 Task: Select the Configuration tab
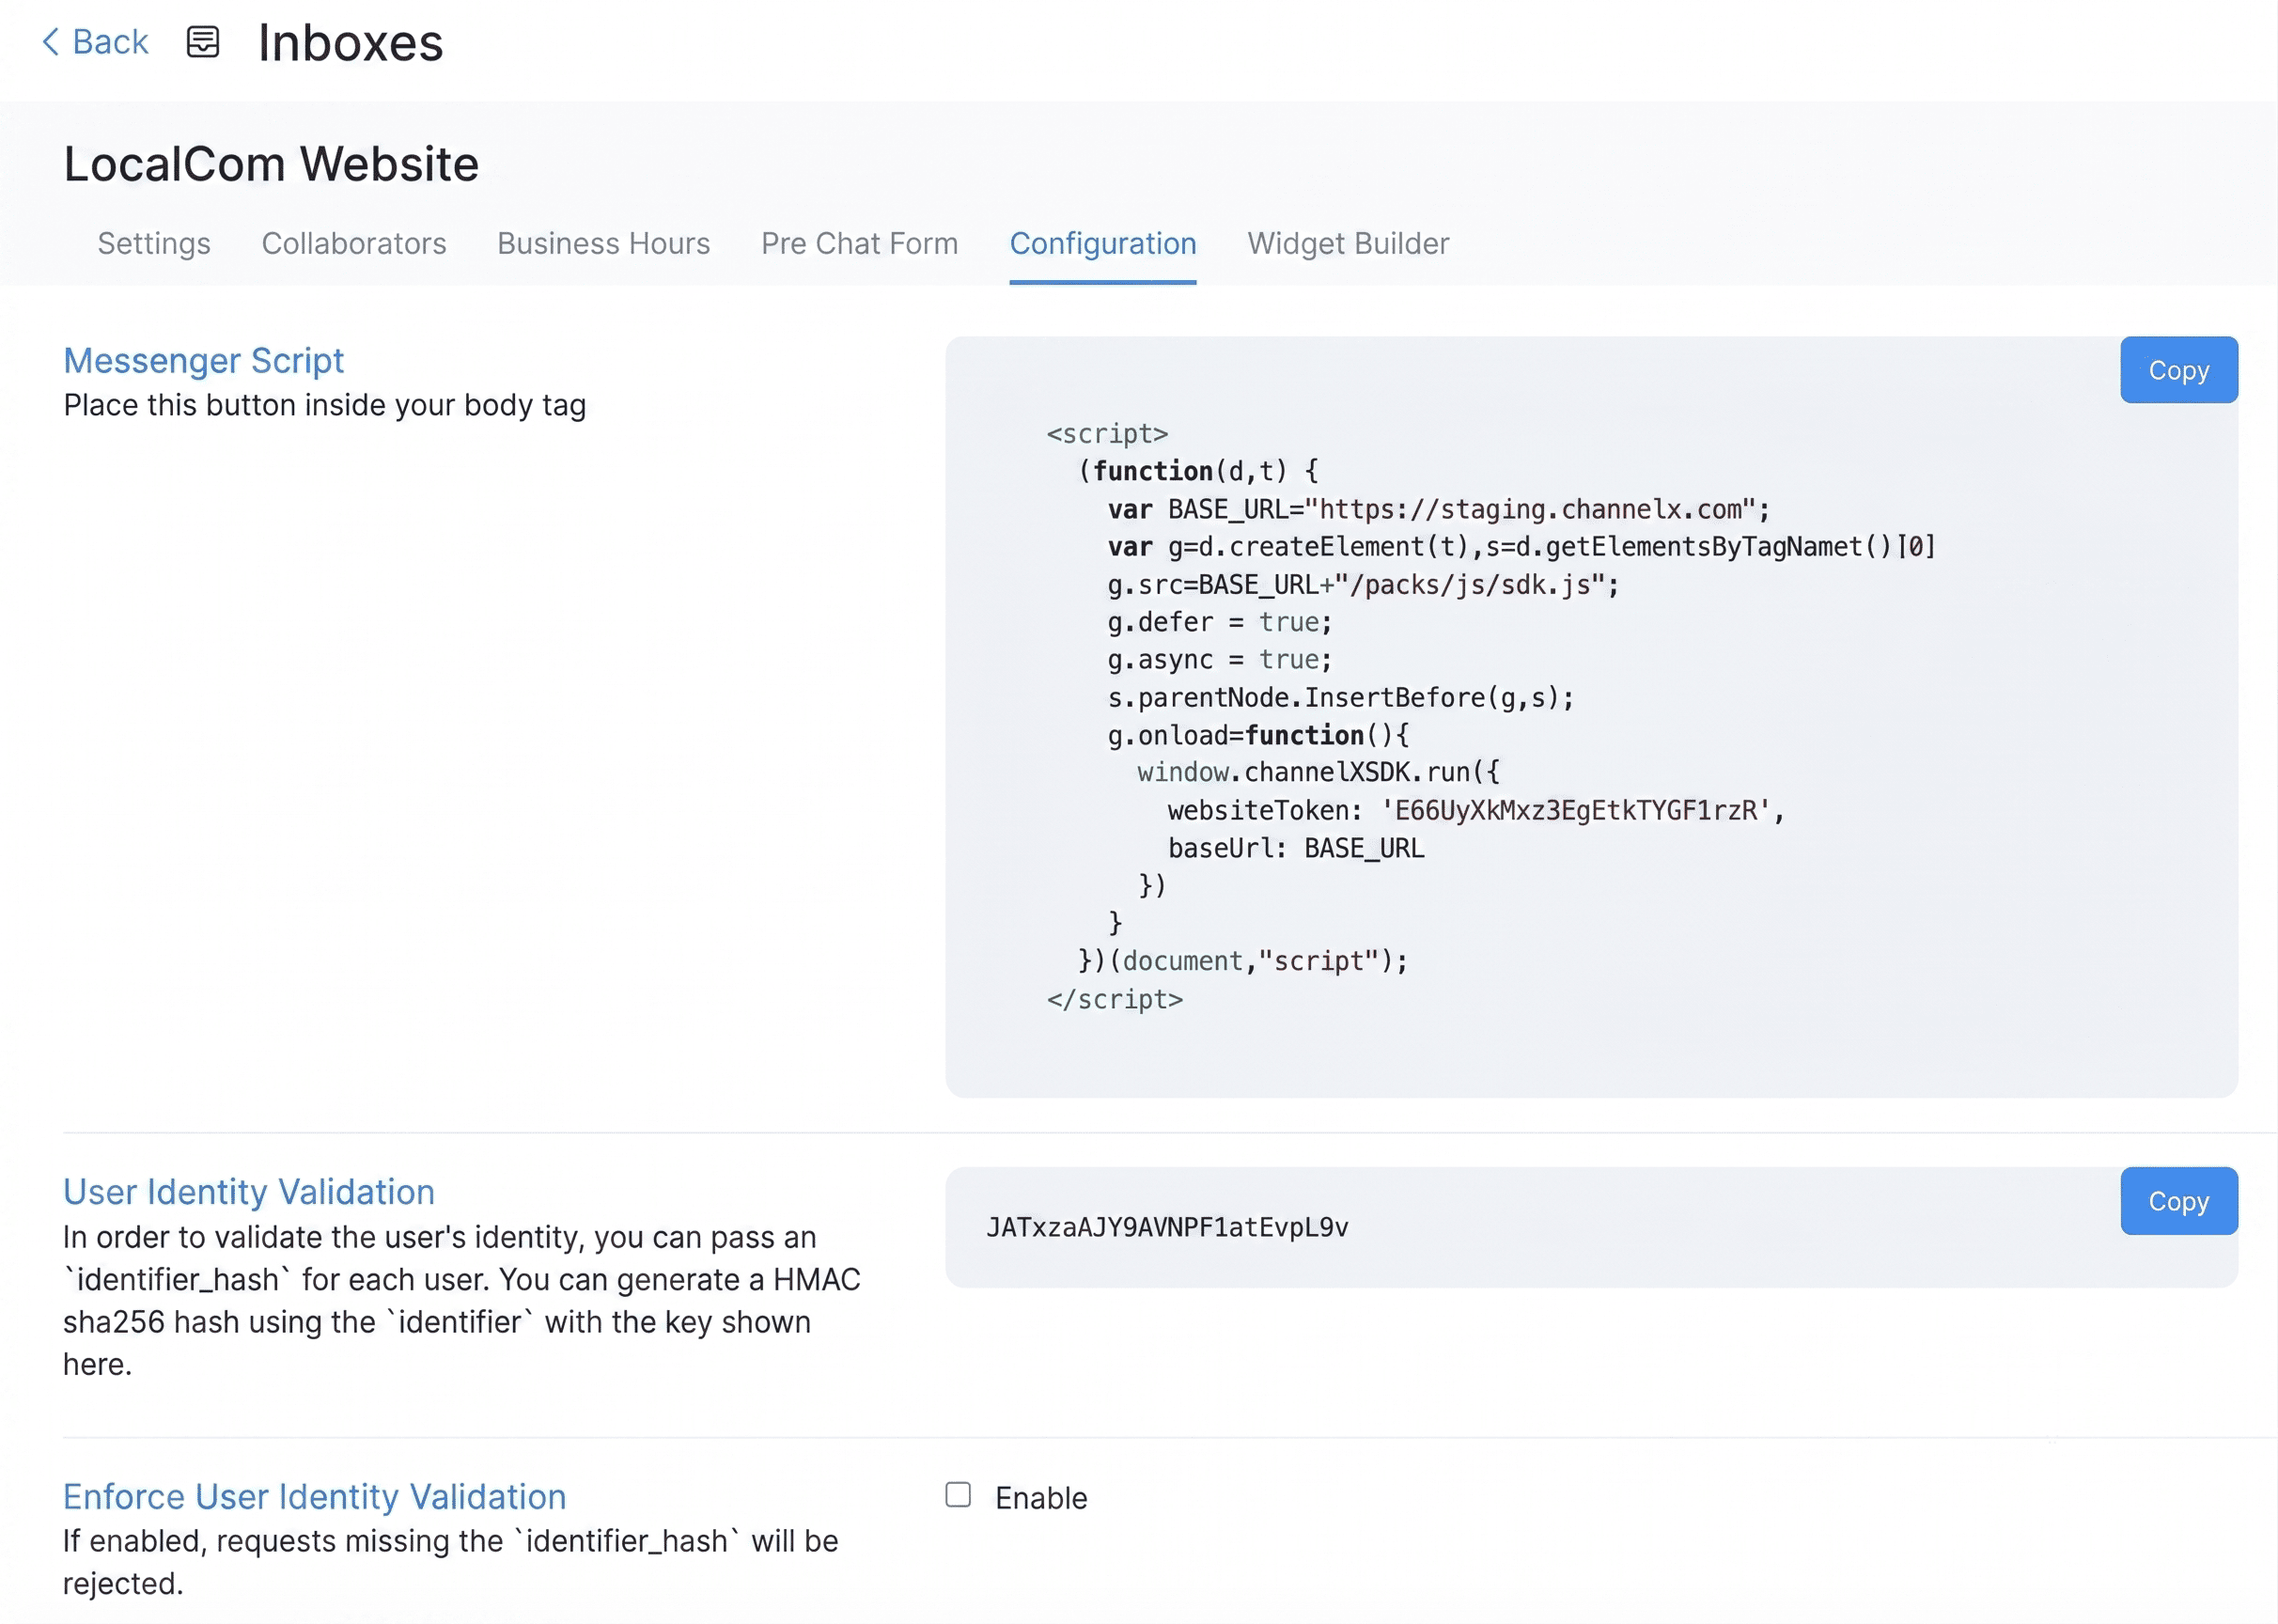coord(1102,243)
